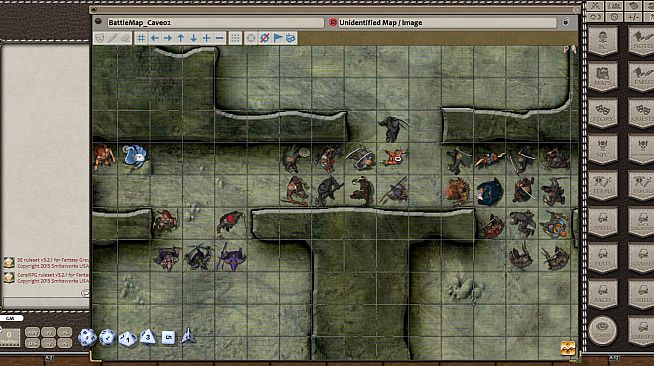Viewport: 654px width, 366px height.
Task: Toggle the lock icon in map title bar
Action: (566, 22)
